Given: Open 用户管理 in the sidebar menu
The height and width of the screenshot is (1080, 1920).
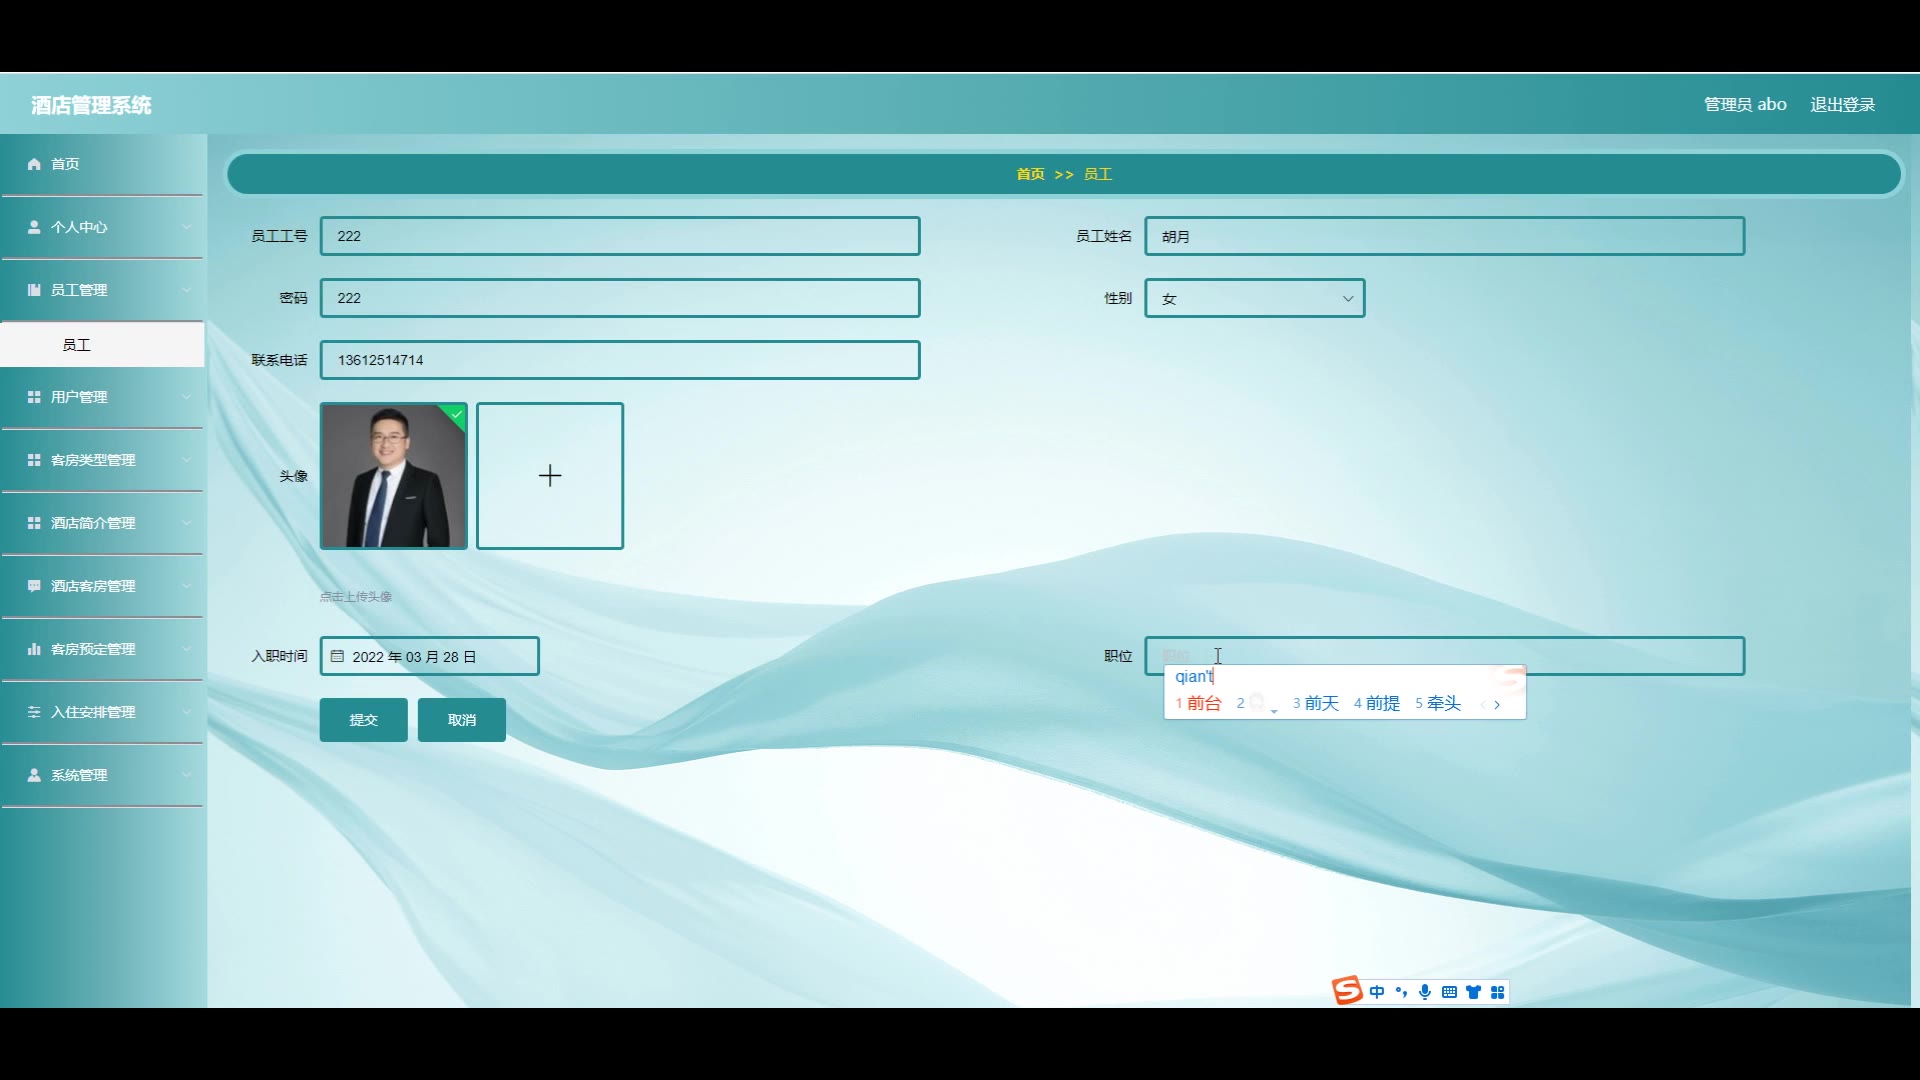Looking at the screenshot, I should pyautogui.click(x=102, y=397).
